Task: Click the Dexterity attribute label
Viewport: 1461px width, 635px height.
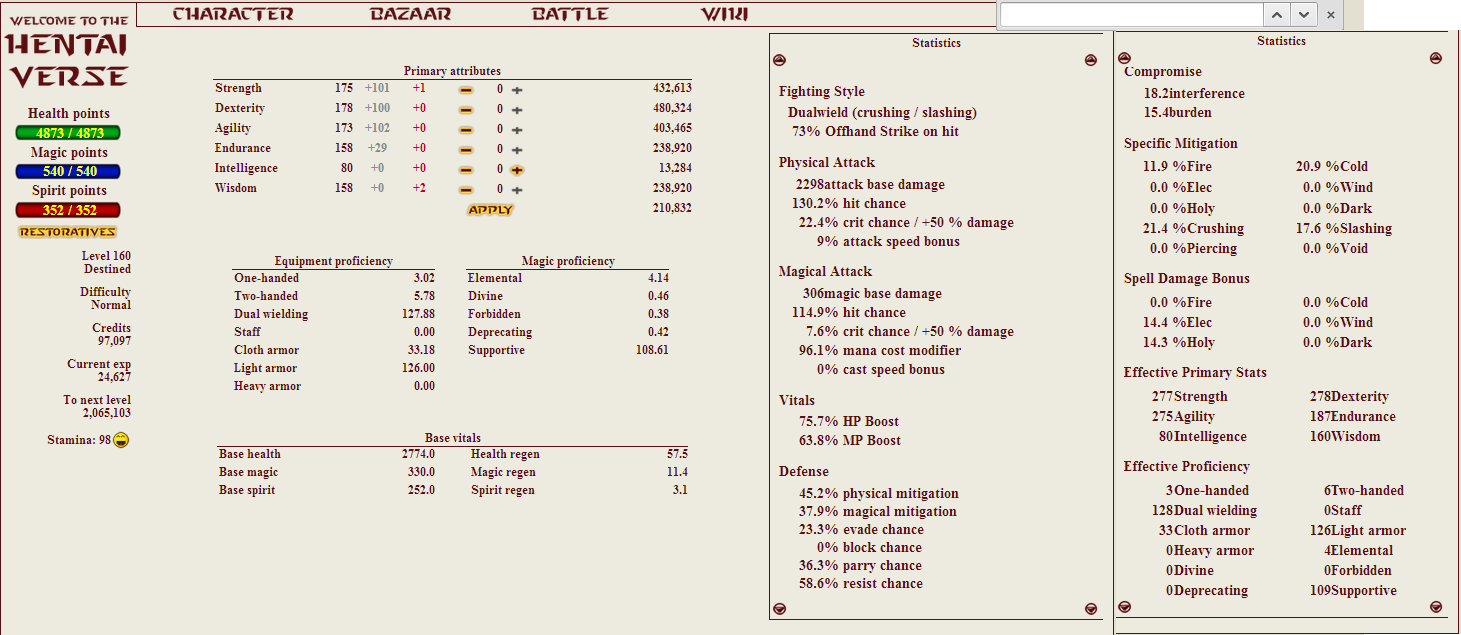Action: (240, 108)
